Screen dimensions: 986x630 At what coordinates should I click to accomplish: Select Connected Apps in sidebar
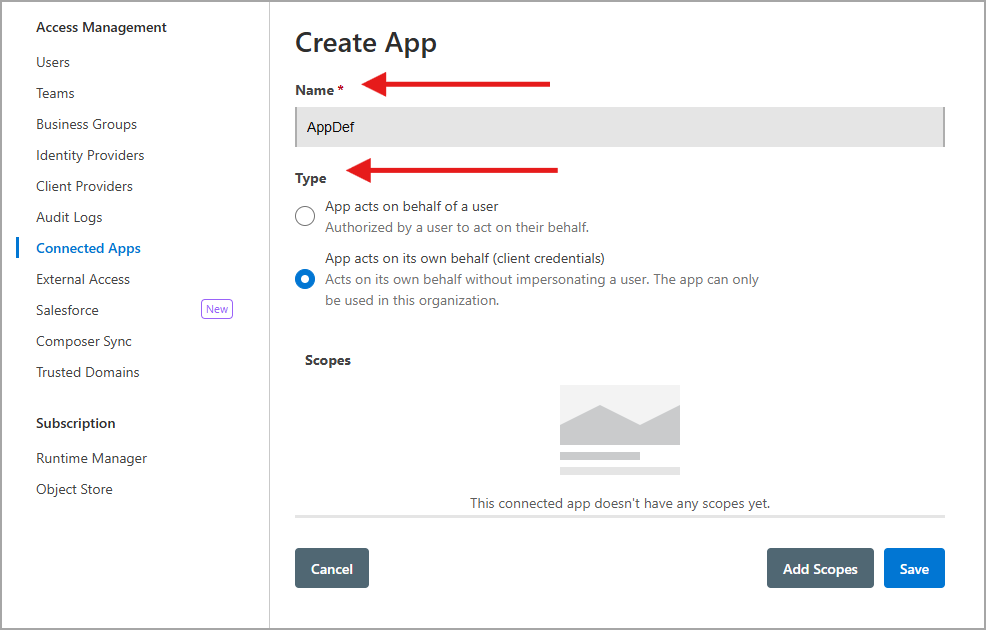point(88,248)
